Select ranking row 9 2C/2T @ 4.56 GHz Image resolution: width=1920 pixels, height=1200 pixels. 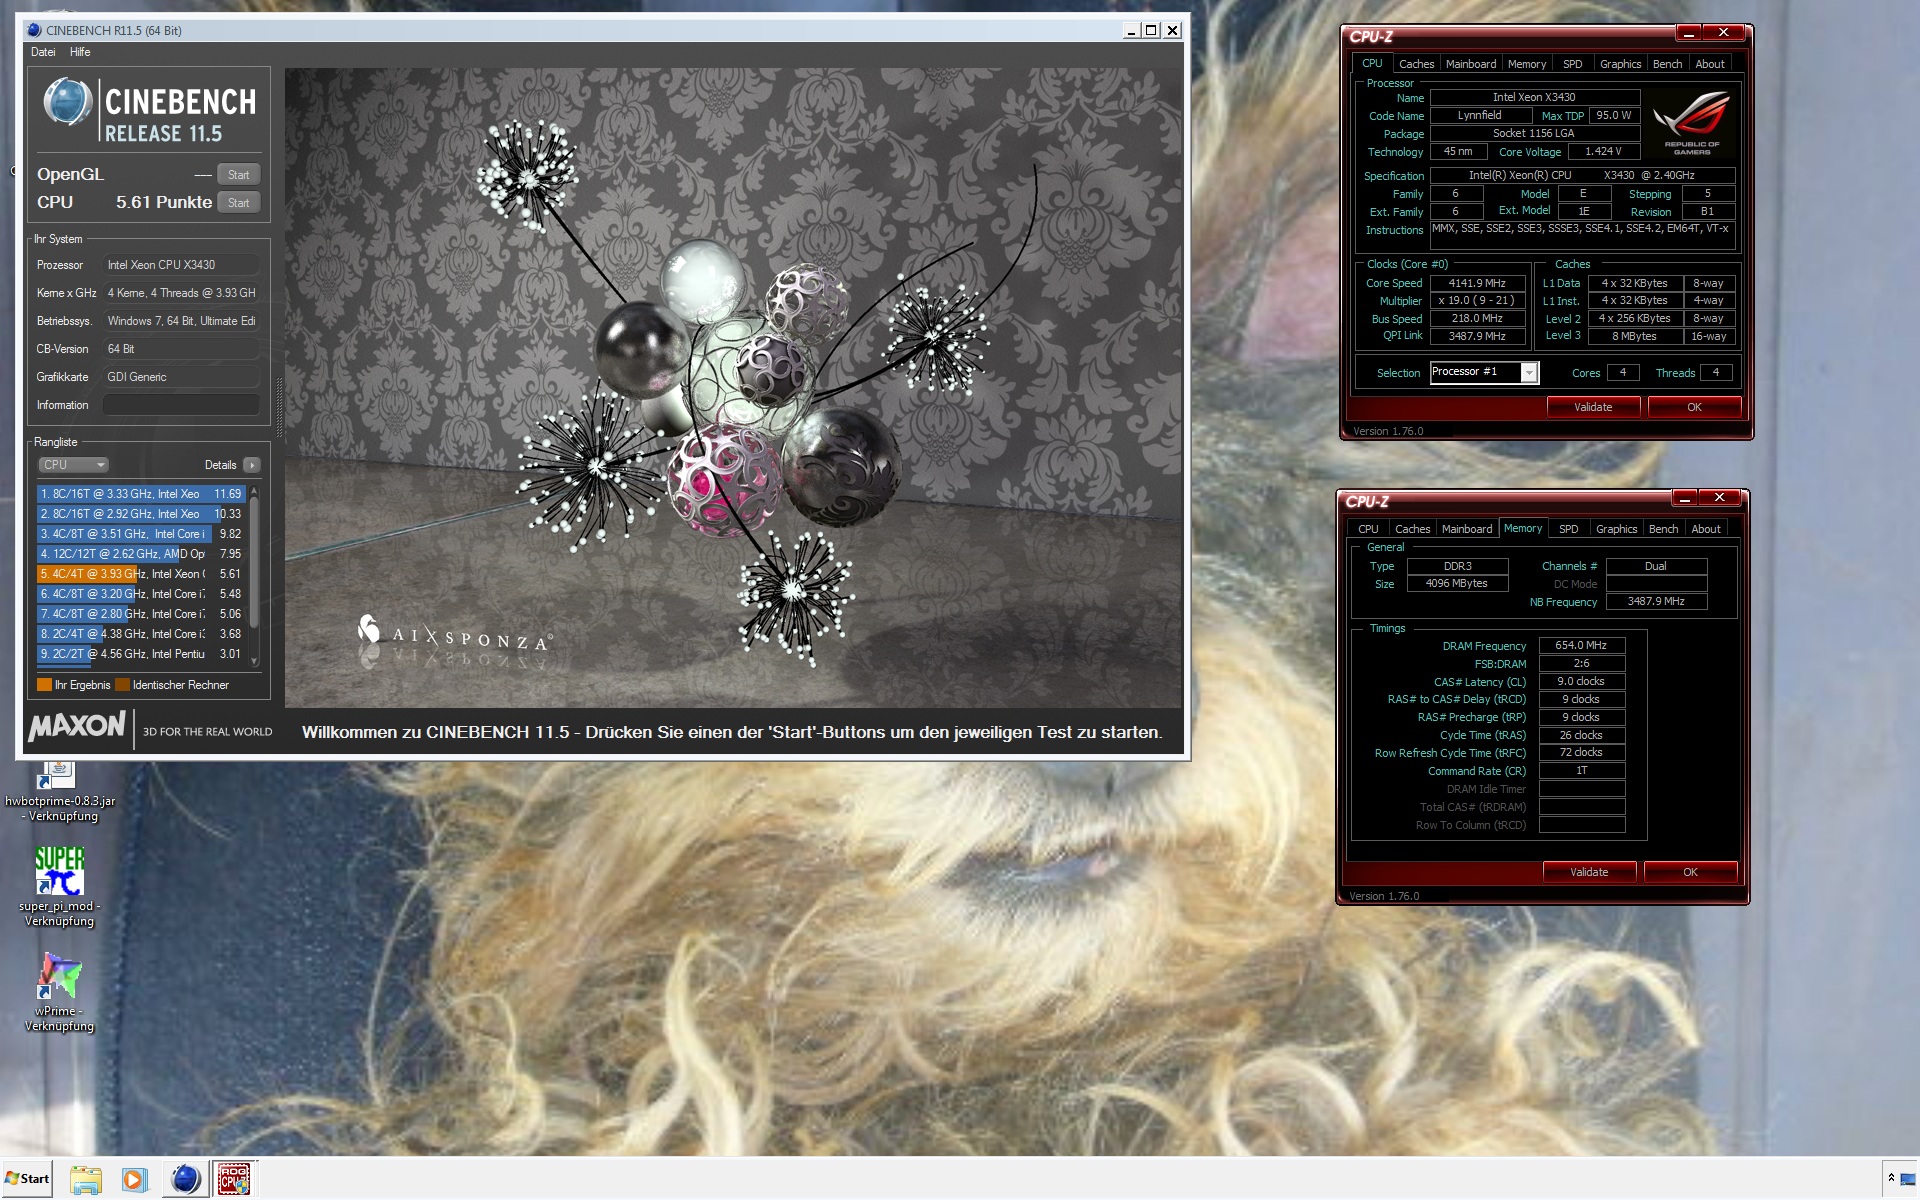pos(141,654)
